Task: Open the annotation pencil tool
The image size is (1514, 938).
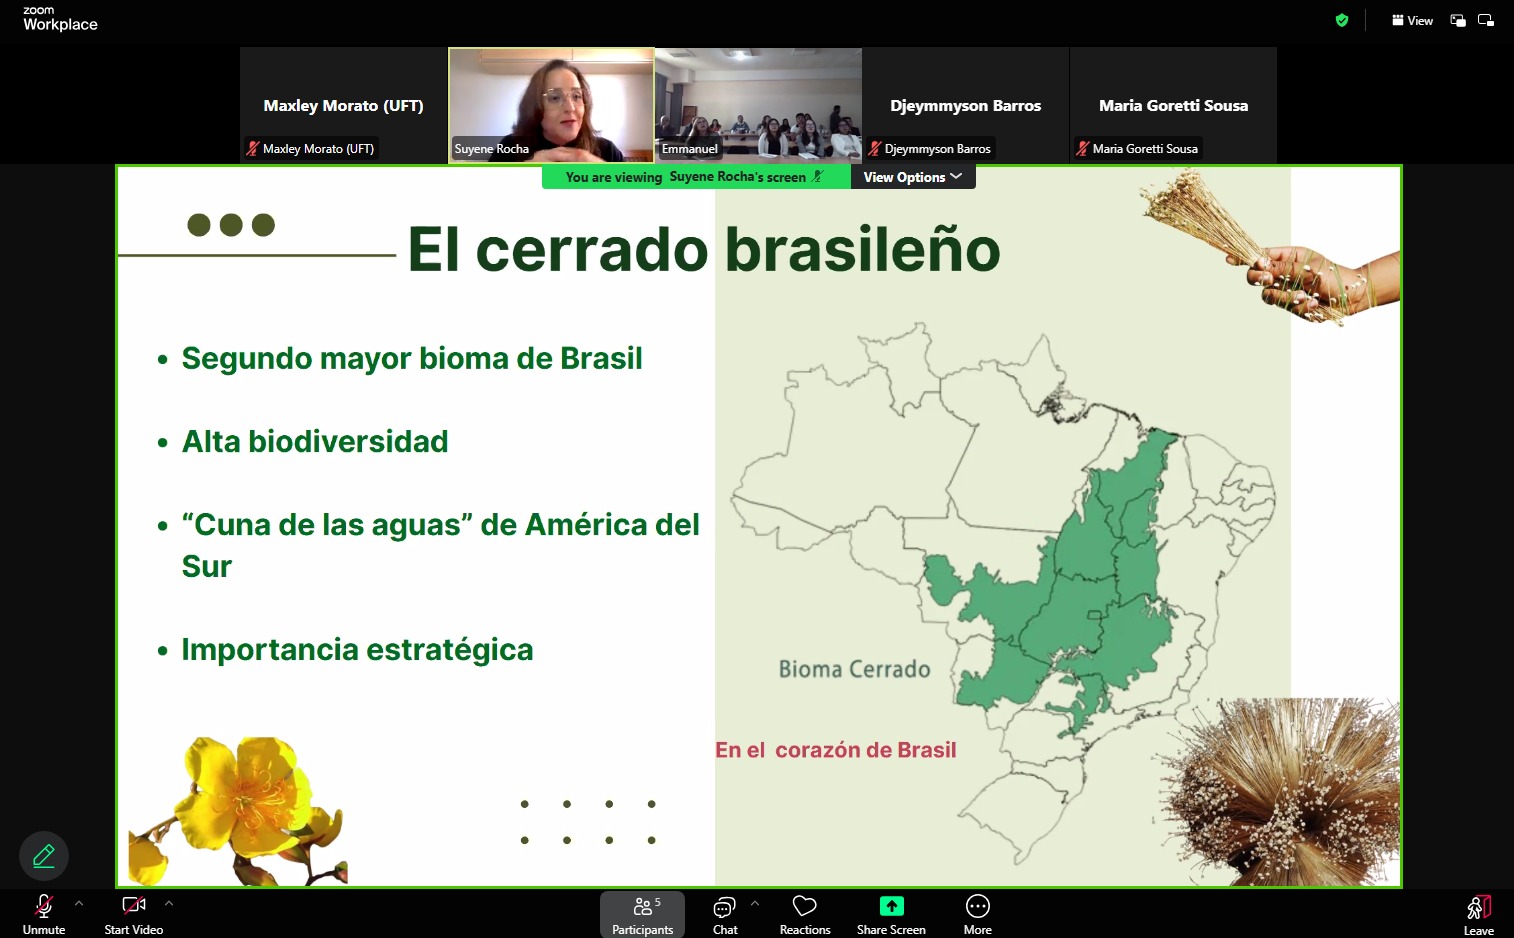Action: (44, 856)
